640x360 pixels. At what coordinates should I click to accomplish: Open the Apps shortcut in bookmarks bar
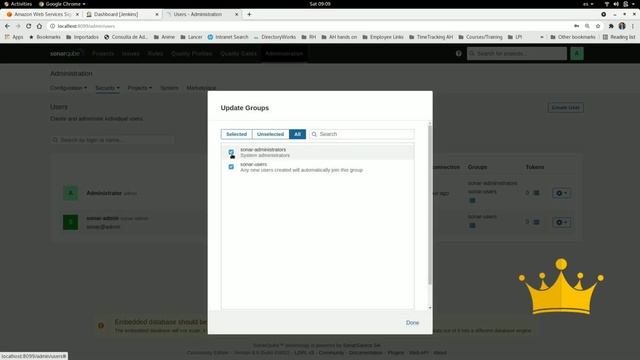(x=14, y=37)
